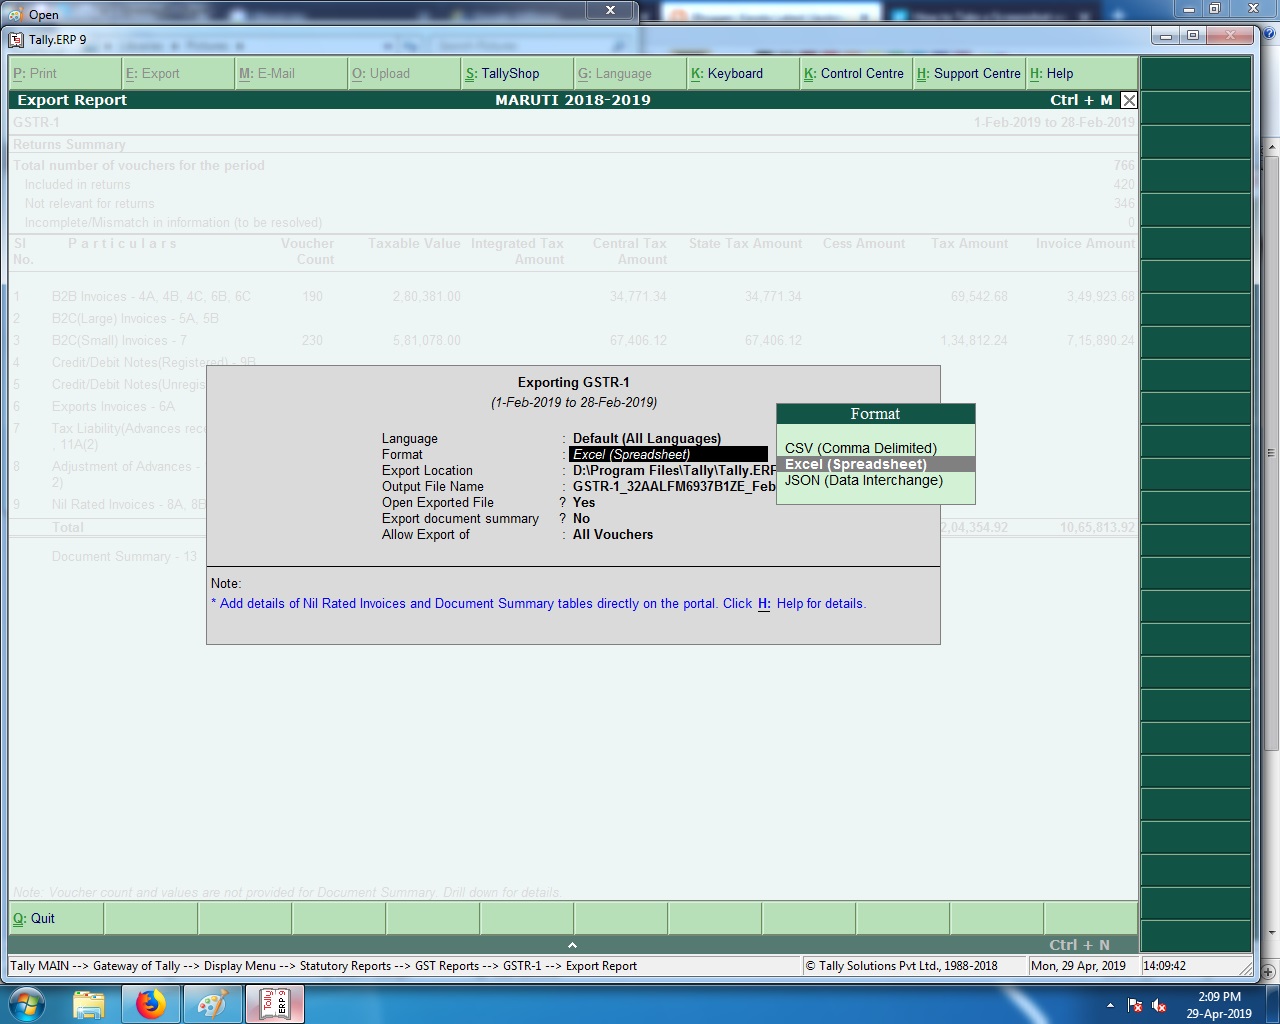Click the Tally MAIN breadcrumb path
Screen dimensions: 1280x1024
coord(323,966)
